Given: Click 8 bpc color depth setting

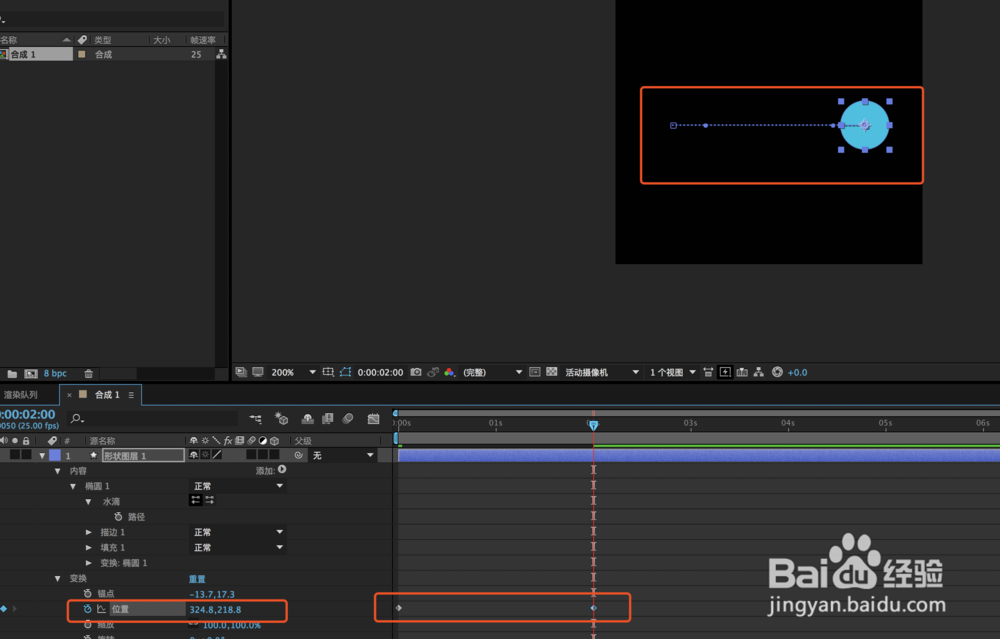Looking at the screenshot, I should 55,374.
